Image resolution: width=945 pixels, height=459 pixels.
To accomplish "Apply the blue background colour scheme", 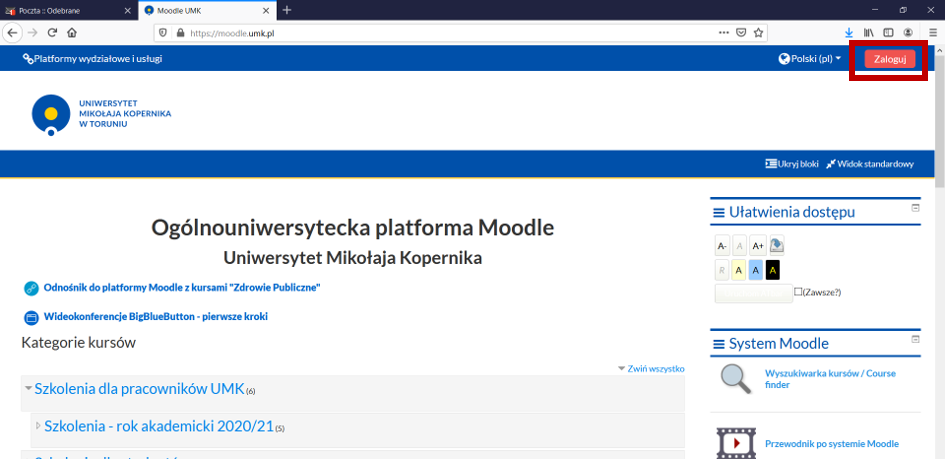I will (x=756, y=270).
